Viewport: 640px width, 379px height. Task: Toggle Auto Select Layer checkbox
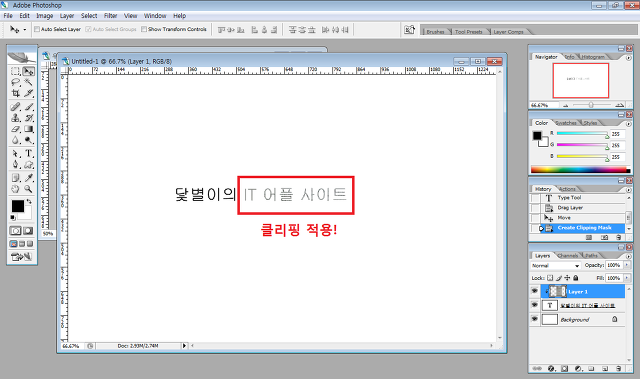point(37,29)
